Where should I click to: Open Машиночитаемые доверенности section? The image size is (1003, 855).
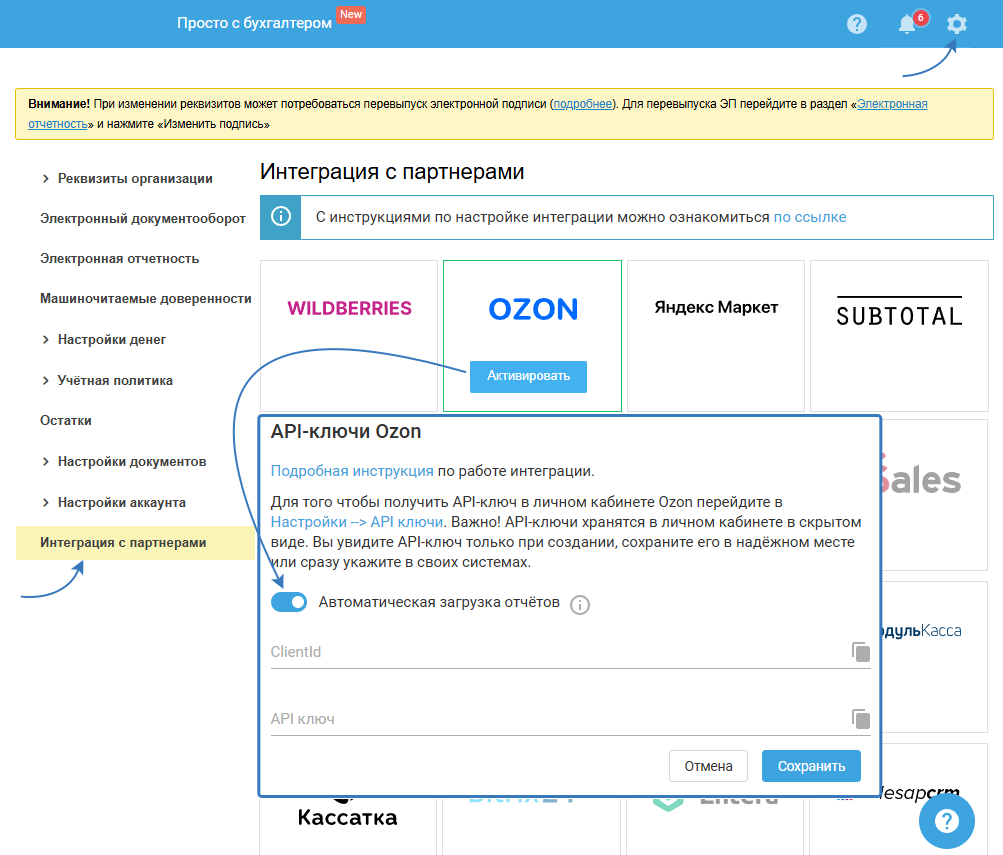click(x=146, y=299)
